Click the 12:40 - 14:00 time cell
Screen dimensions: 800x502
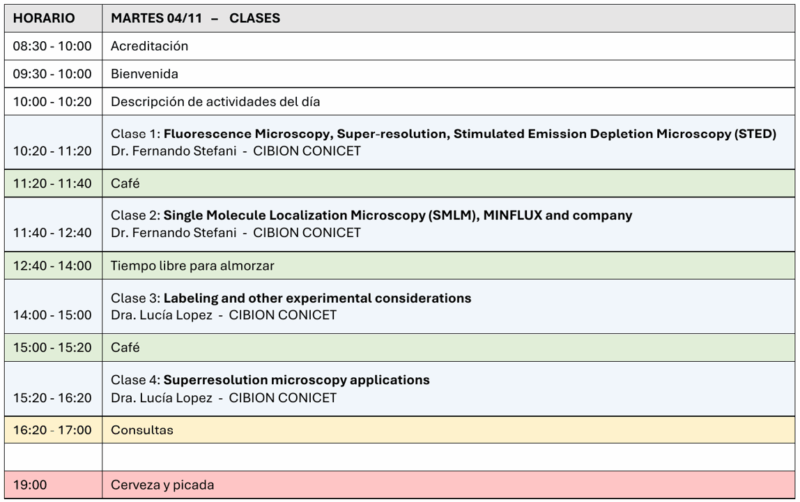52,266
